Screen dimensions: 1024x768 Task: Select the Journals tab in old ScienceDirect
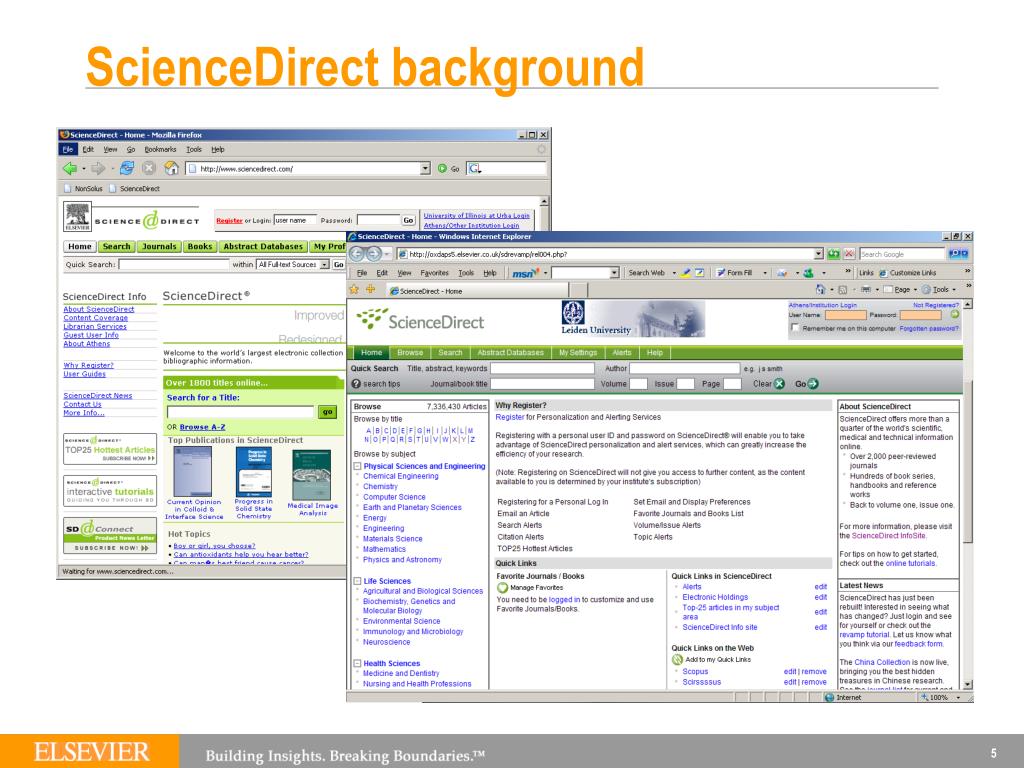[159, 246]
